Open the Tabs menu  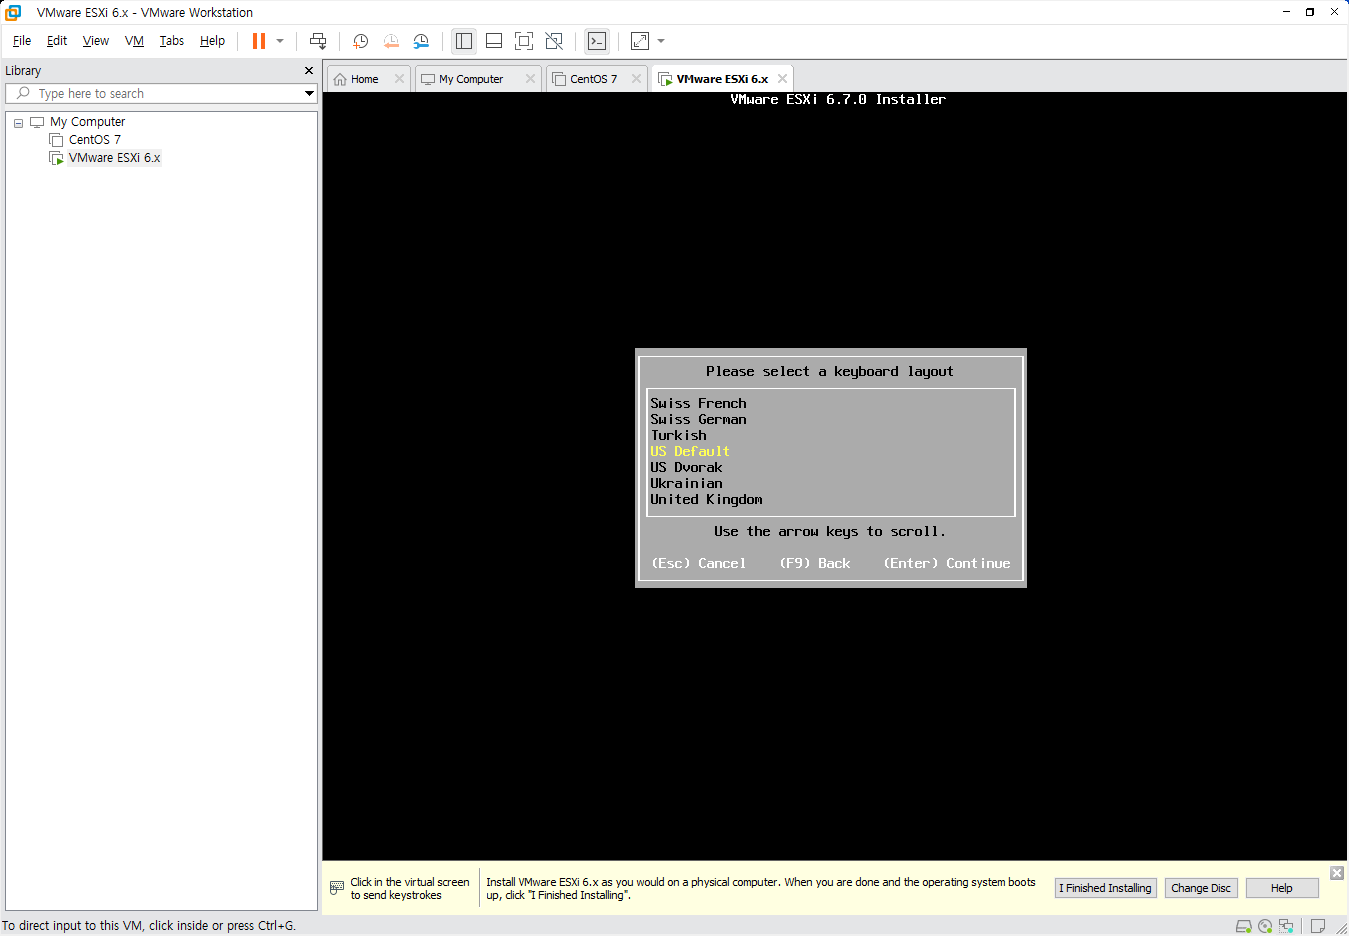tap(172, 41)
